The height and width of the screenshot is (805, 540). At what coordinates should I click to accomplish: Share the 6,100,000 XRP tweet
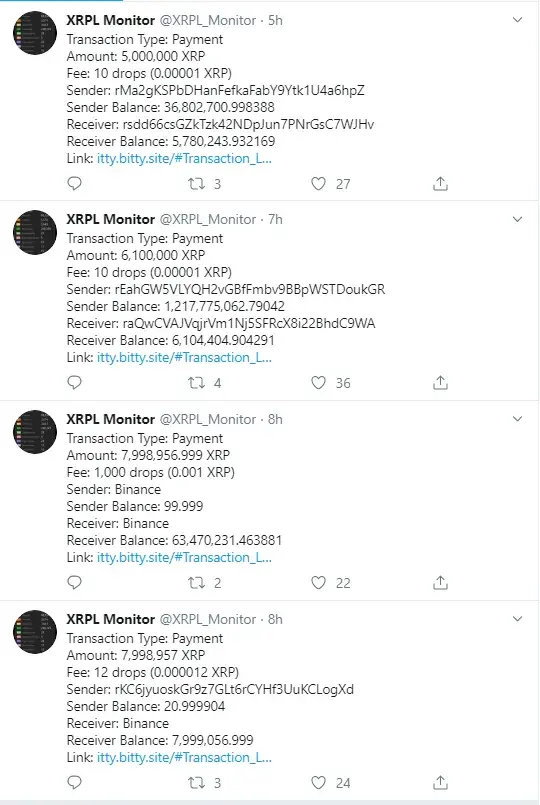tap(440, 382)
